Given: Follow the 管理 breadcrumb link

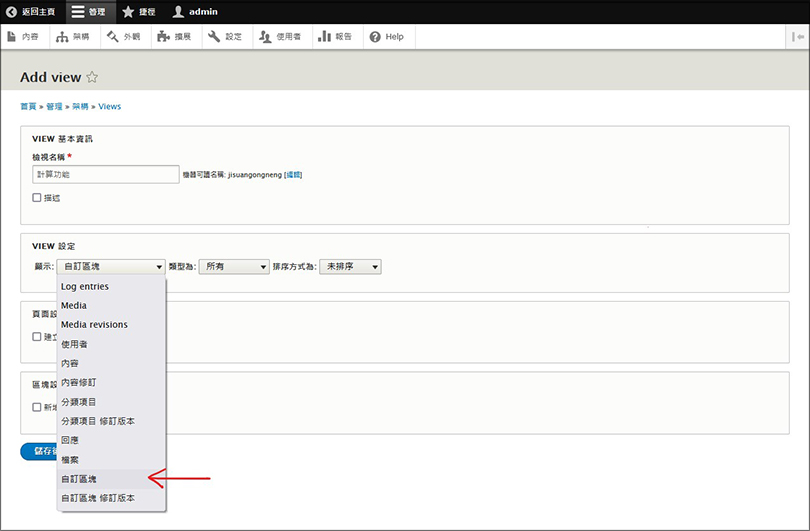Looking at the screenshot, I should pyautogui.click(x=54, y=106).
